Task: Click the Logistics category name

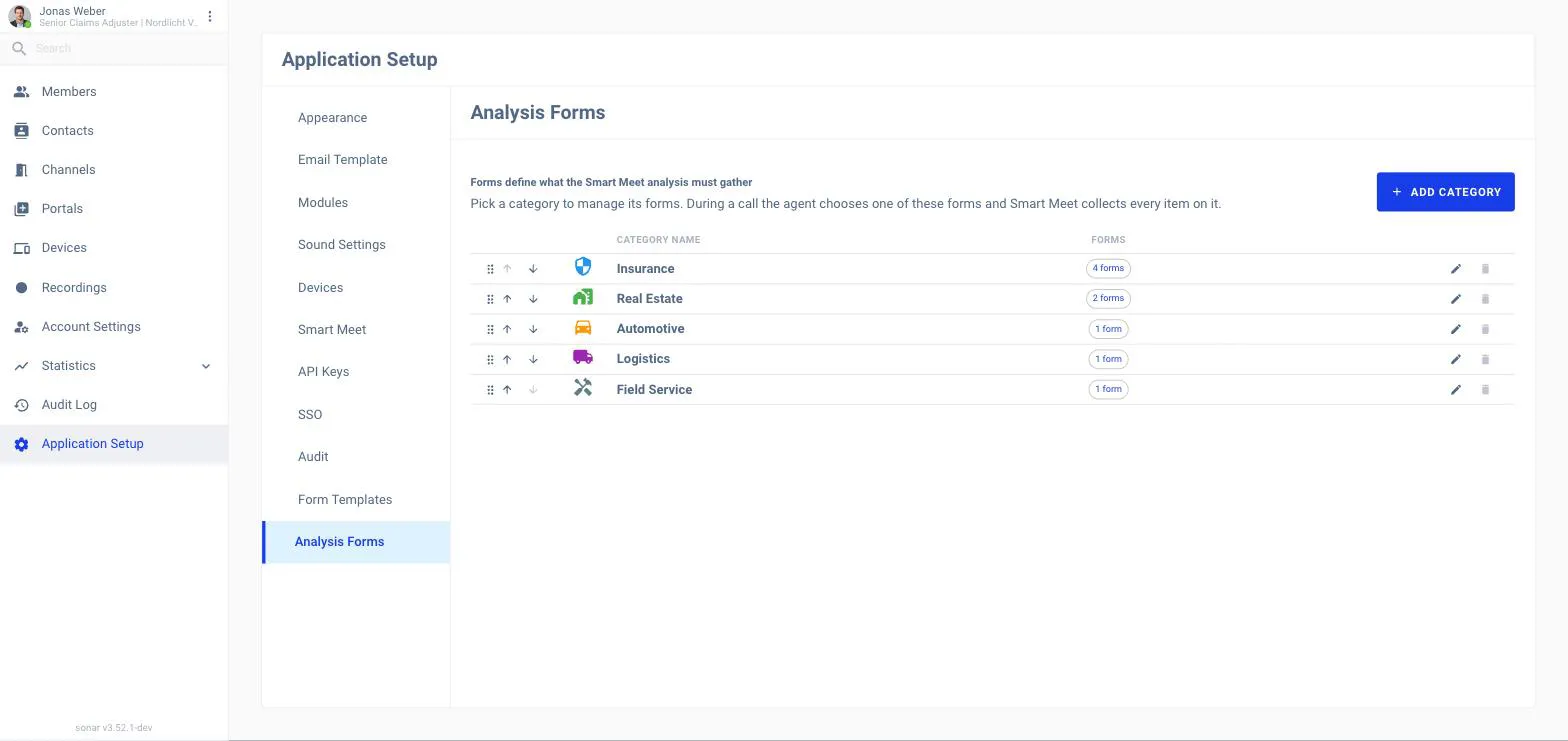Action: tap(643, 359)
